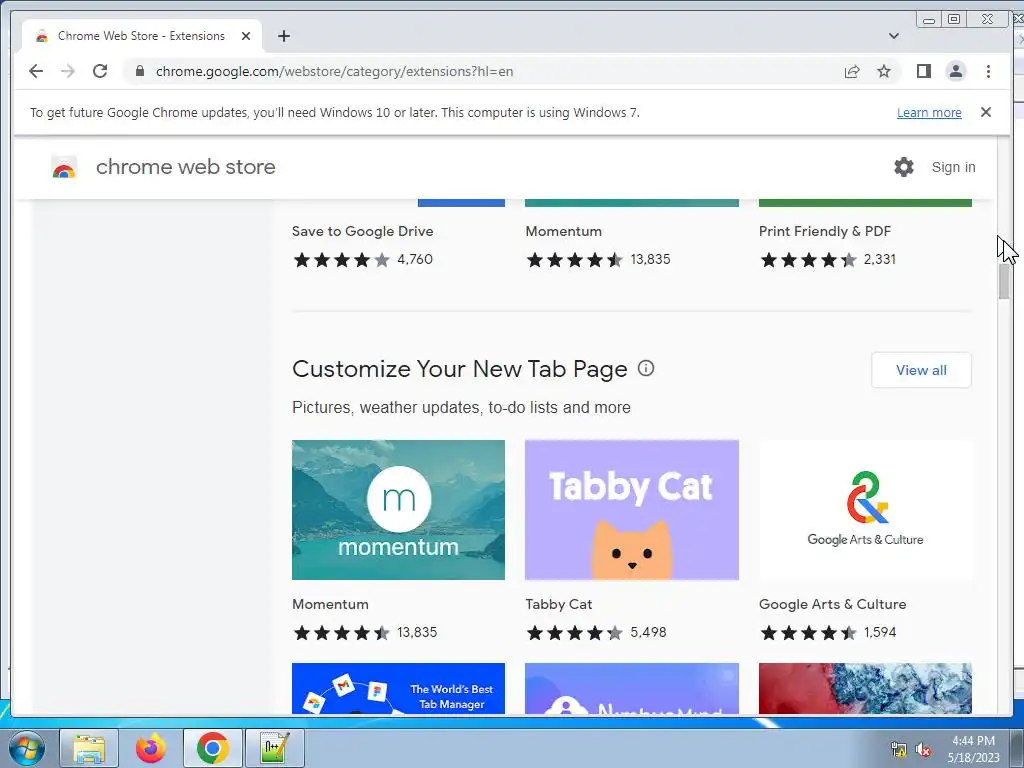Screen dimensions: 1024x768
Task: Reload the Chrome Web Store page
Action: (100, 71)
